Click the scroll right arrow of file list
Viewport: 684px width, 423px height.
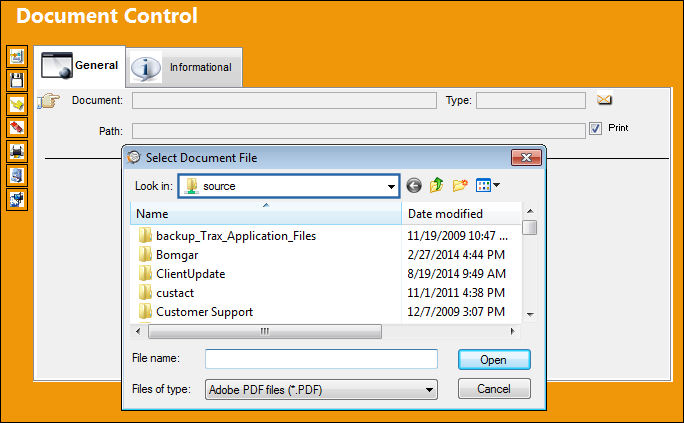pyautogui.click(x=513, y=331)
